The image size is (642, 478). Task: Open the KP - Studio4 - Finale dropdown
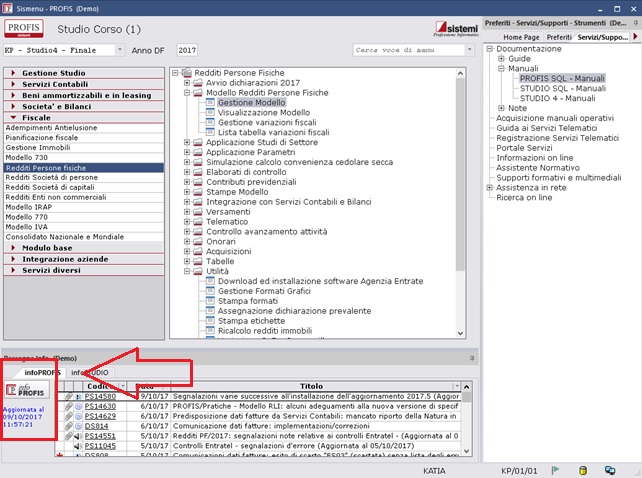point(120,49)
